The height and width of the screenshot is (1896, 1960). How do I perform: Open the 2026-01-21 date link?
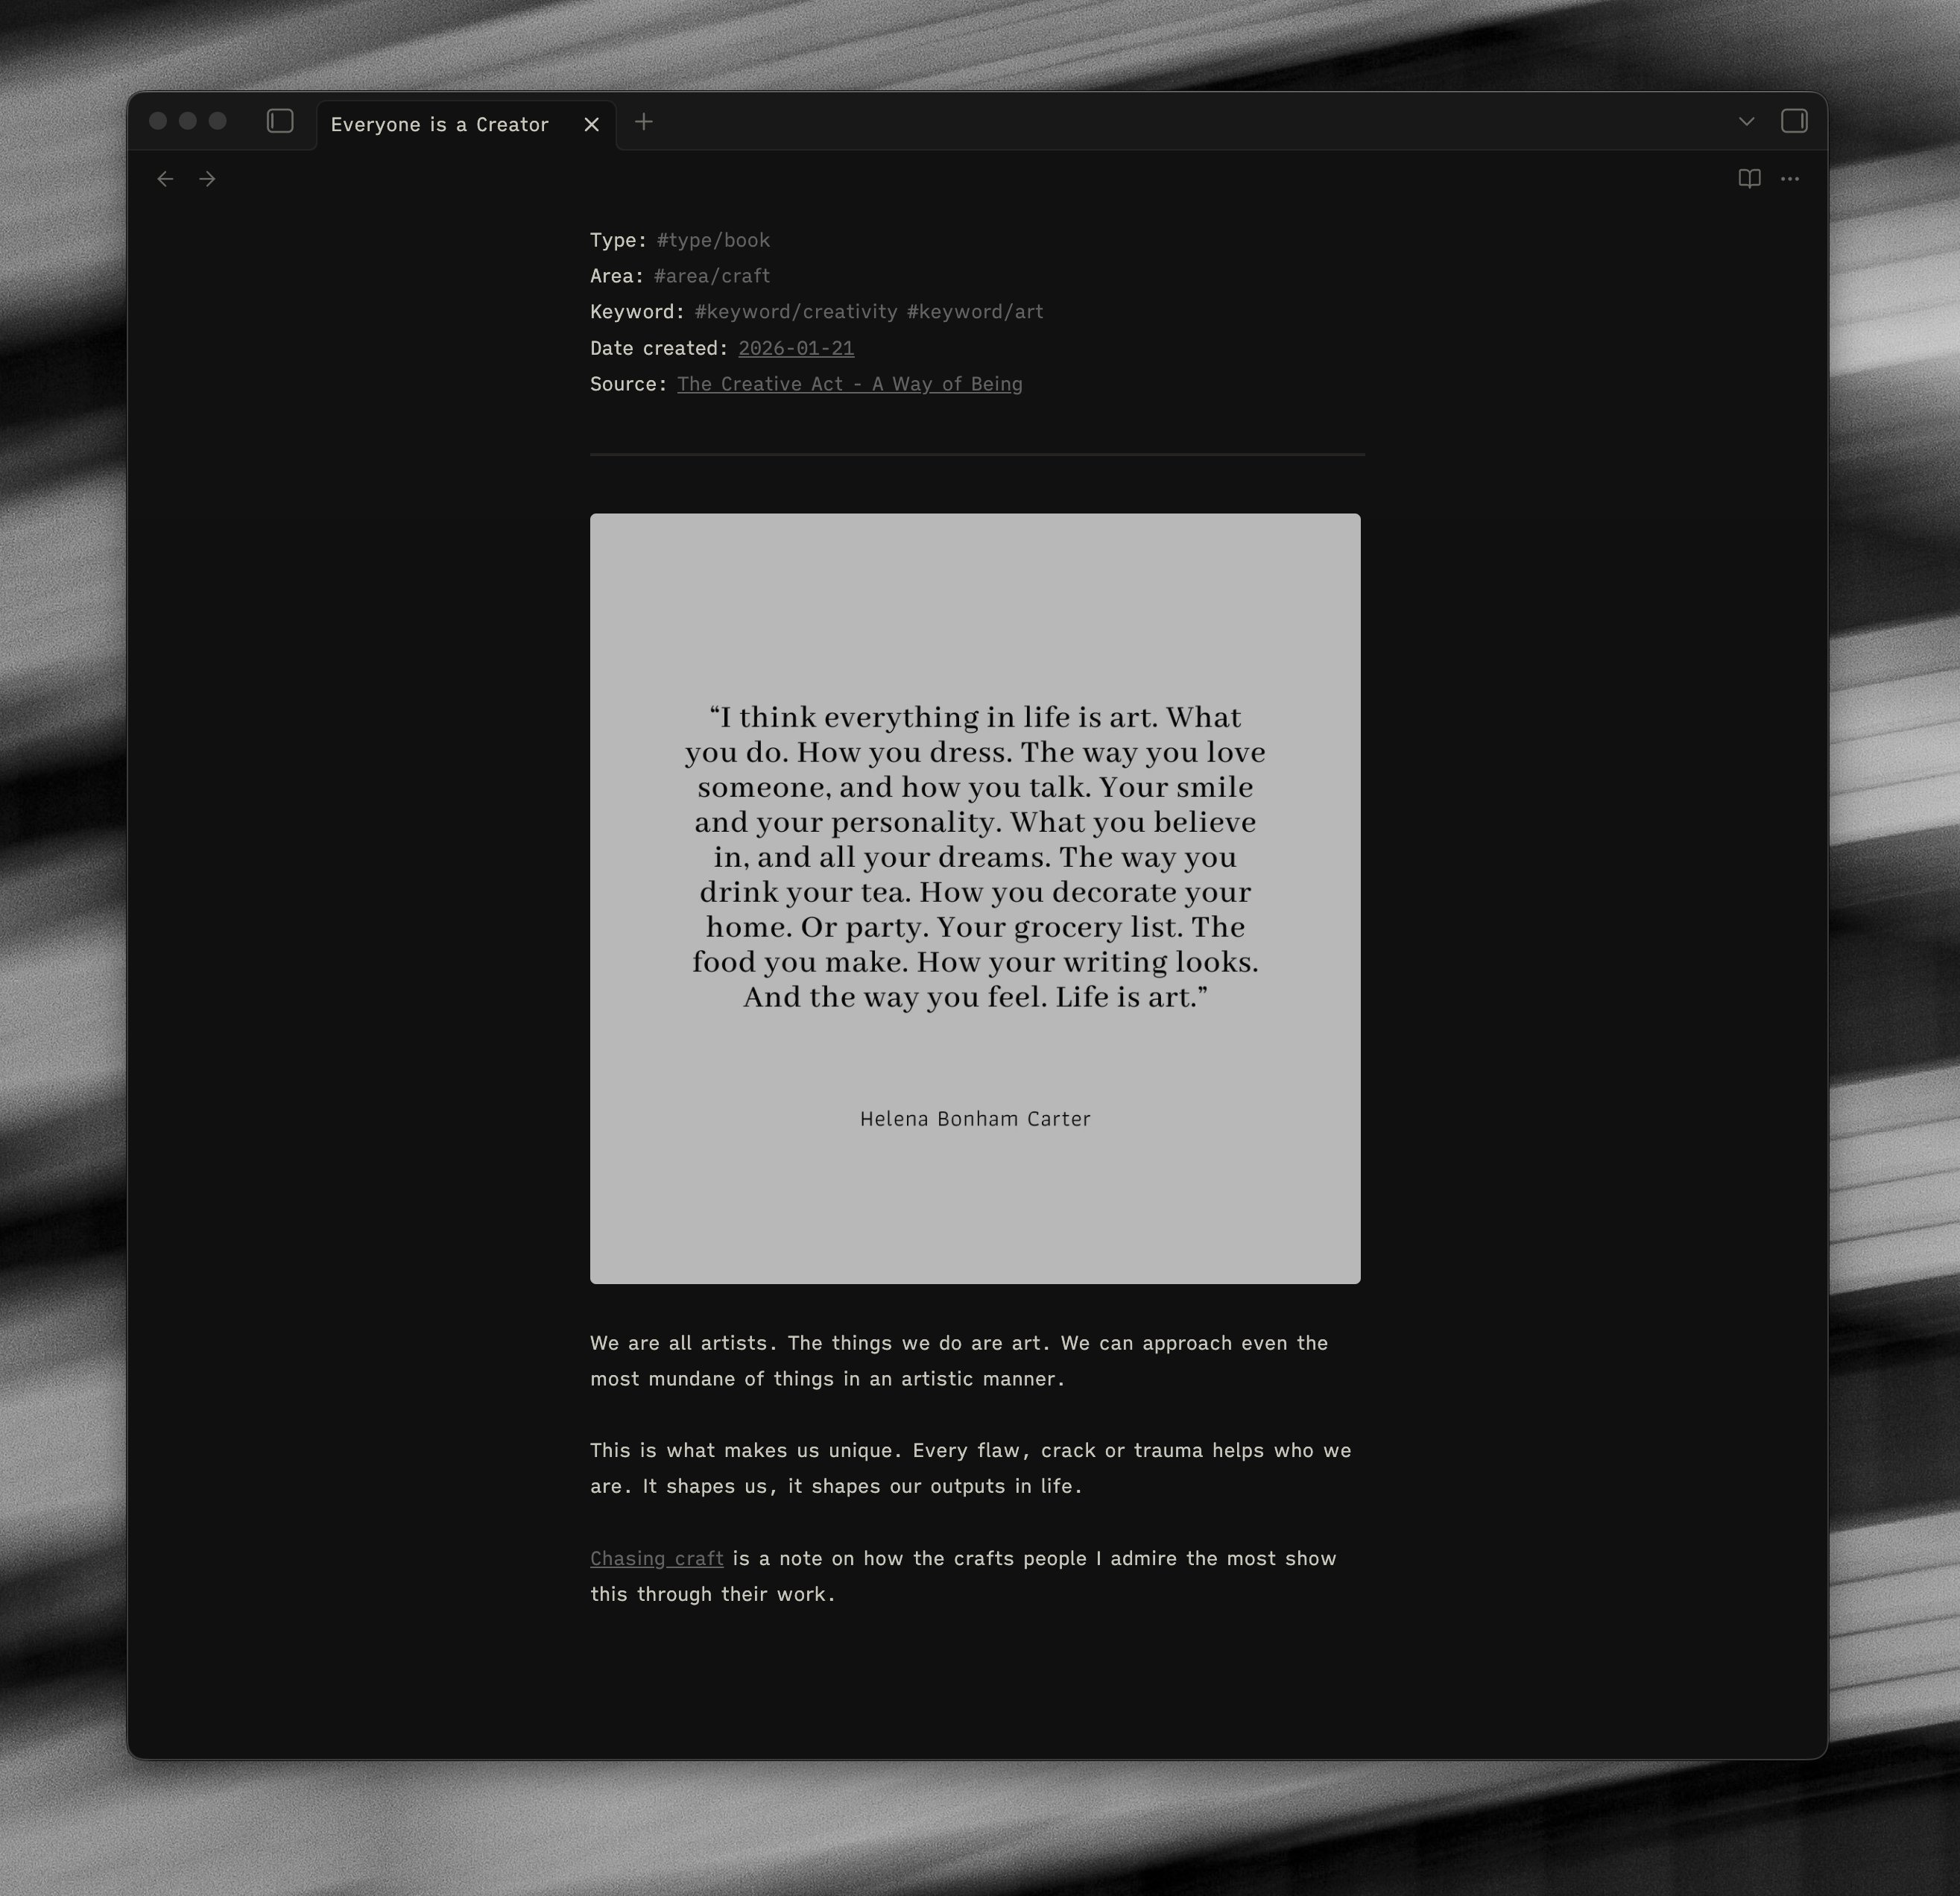(x=796, y=348)
